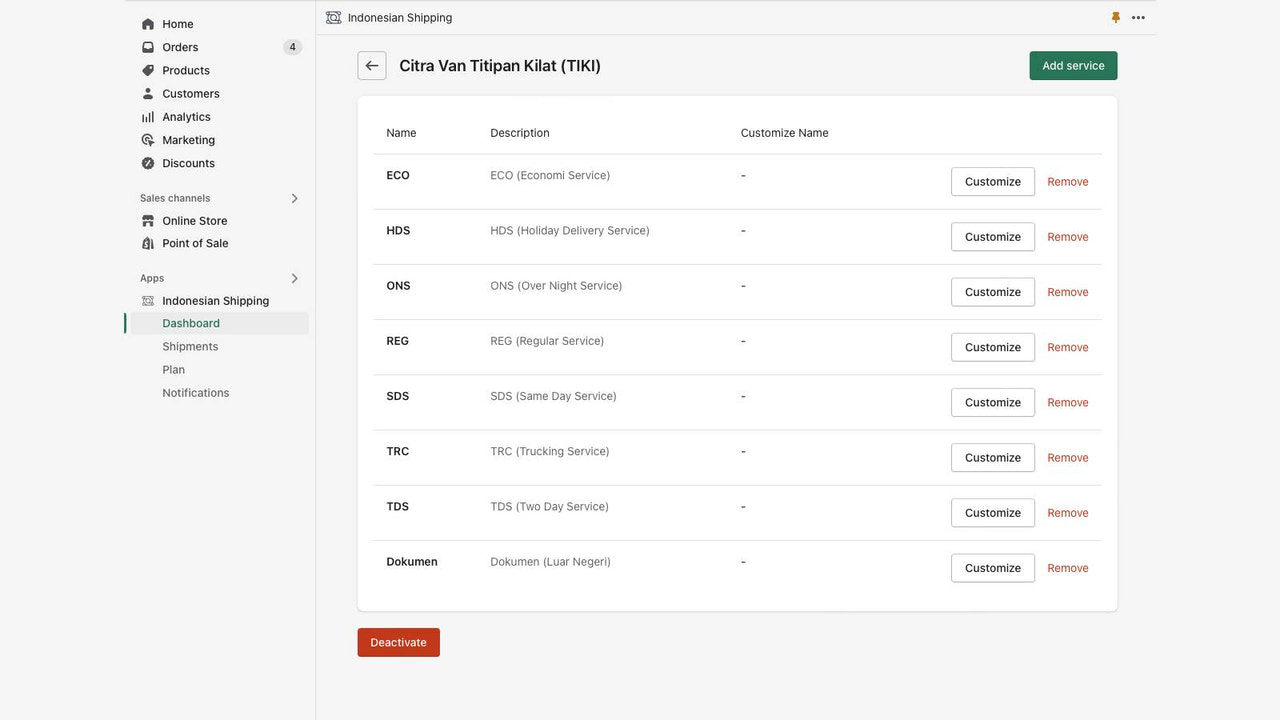Customize the TDS service
This screenshot has height=720, width=1280.
[x=993, y=513]
